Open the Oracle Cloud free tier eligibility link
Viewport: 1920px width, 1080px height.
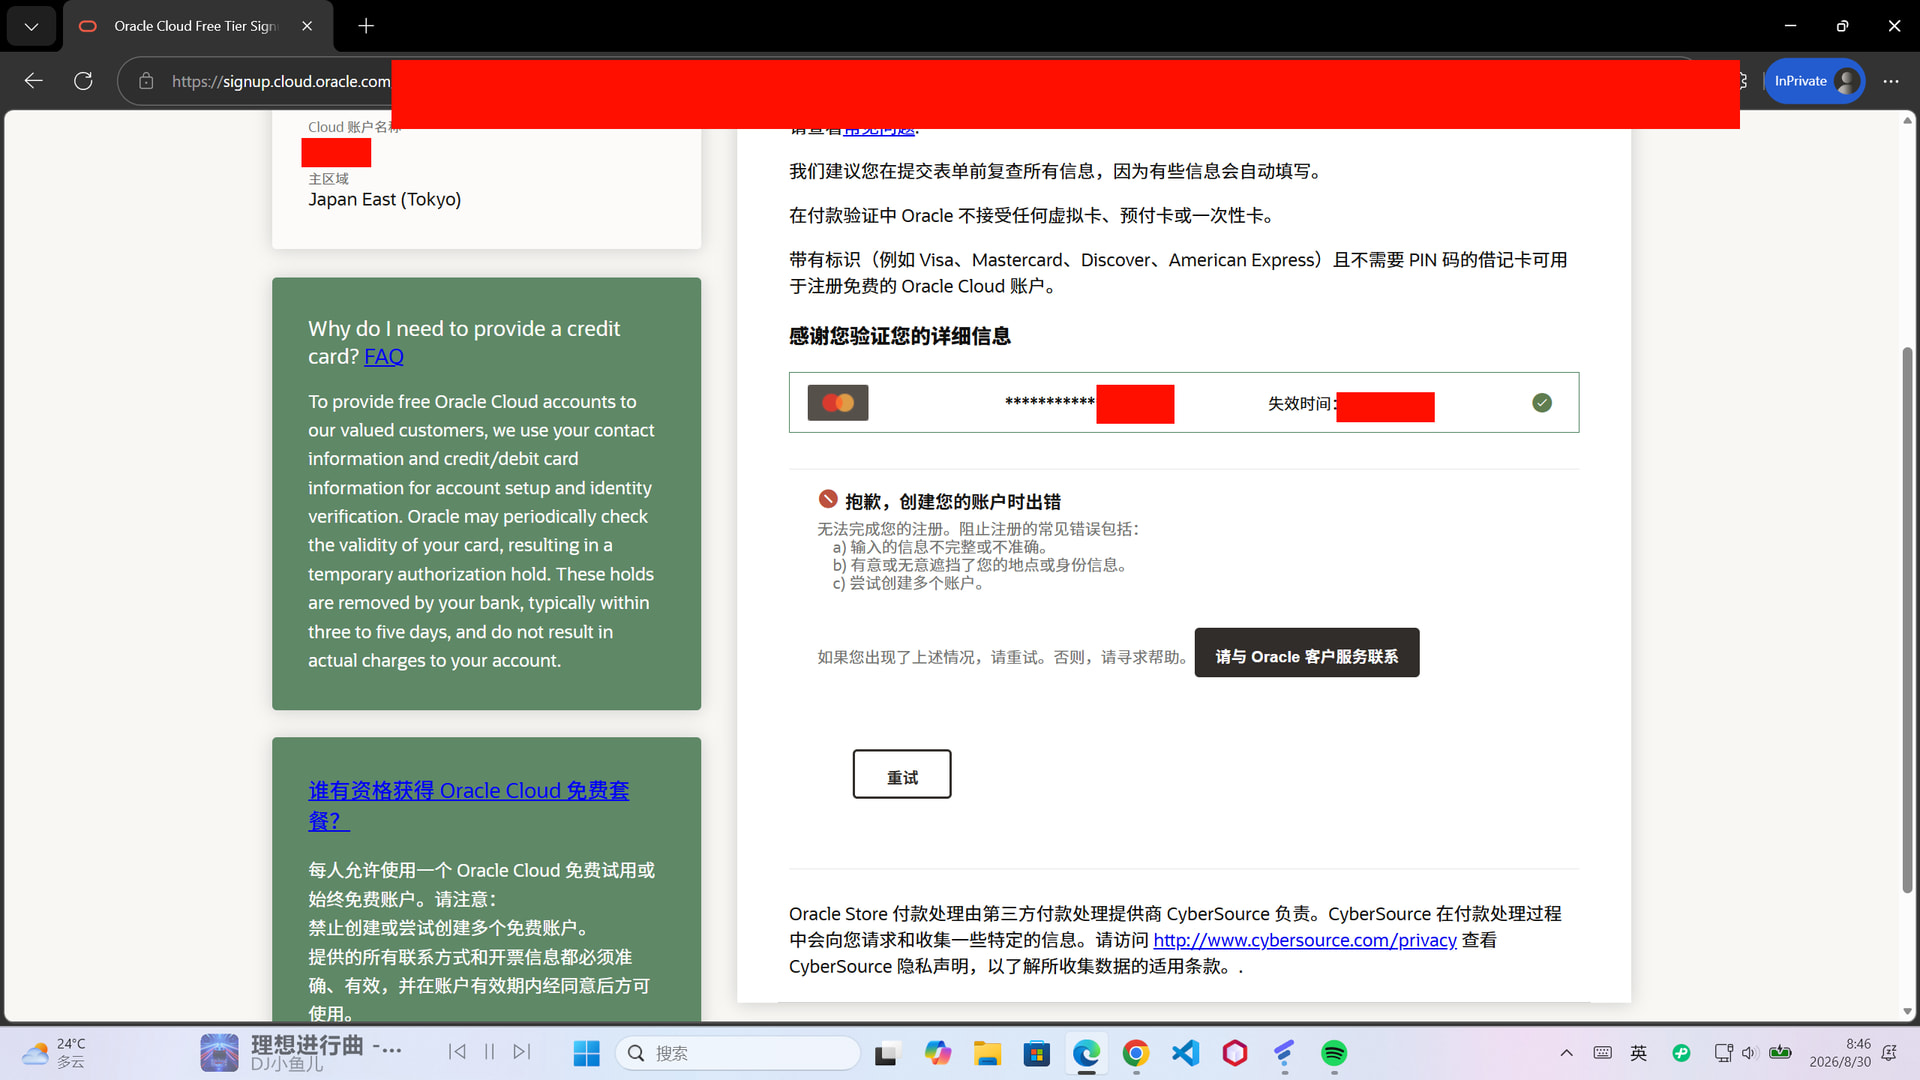[x=468, y=805]
